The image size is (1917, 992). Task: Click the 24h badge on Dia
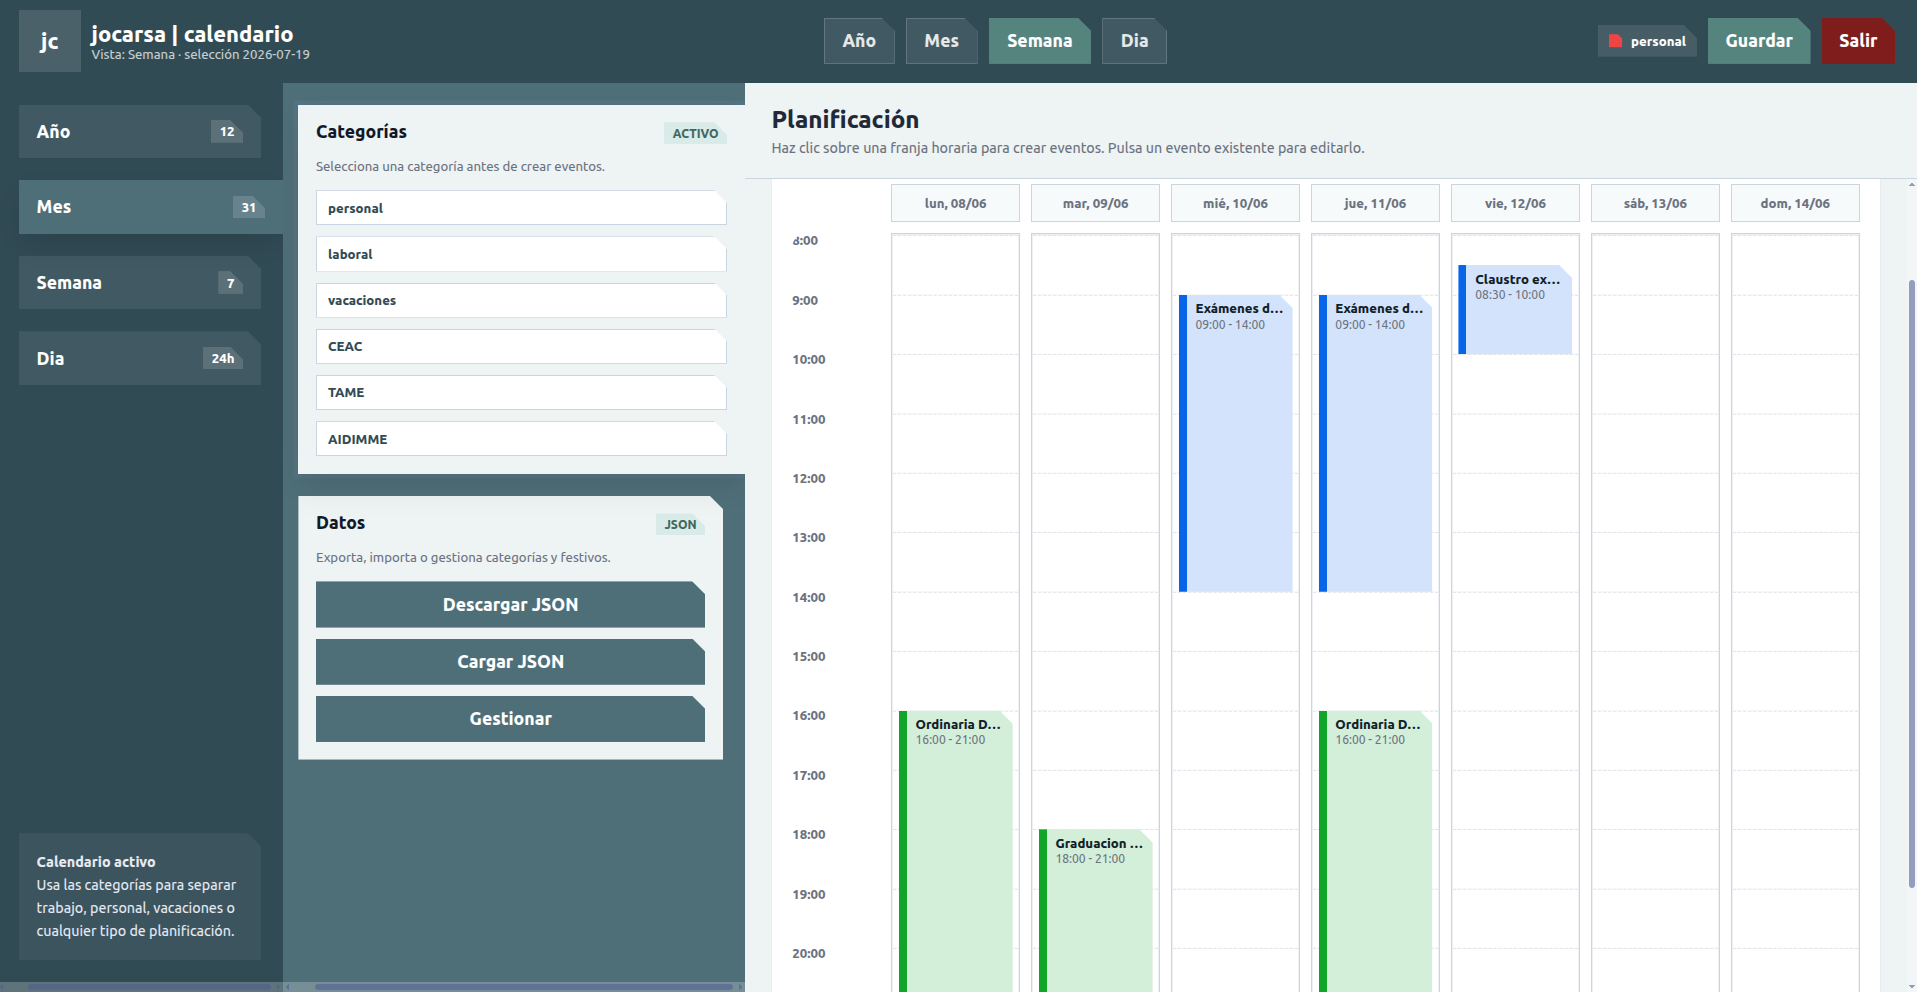223,358
